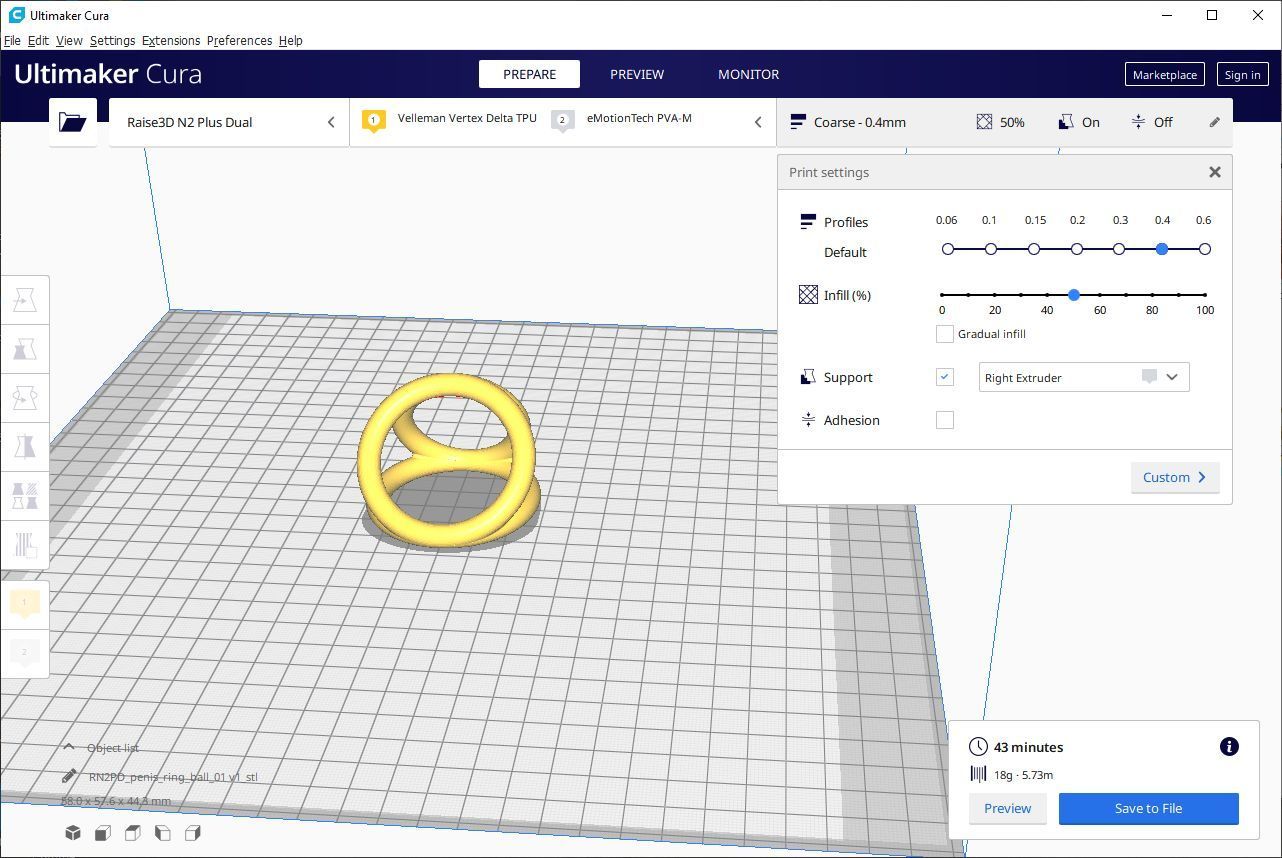Switch to the PREVIEW stage tab
Image resolution: width=1282 pixels, height=858 pixels.
click(637, 74)
